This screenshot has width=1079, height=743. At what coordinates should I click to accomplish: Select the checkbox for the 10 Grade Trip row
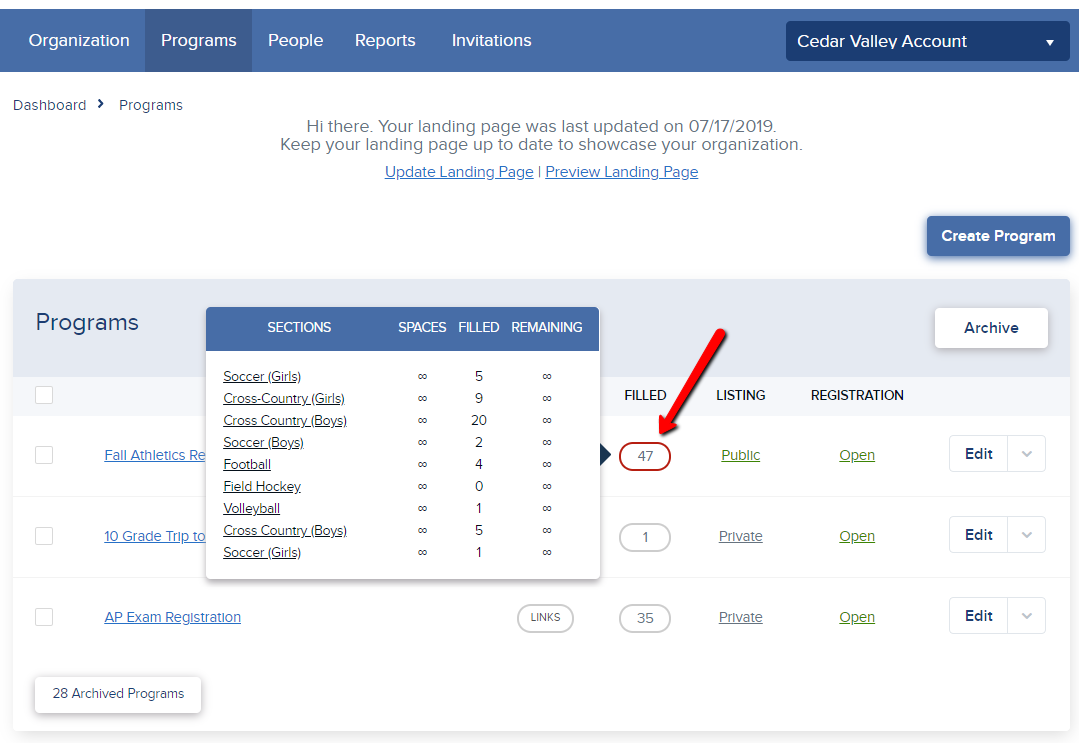click(x=44, y=536)
